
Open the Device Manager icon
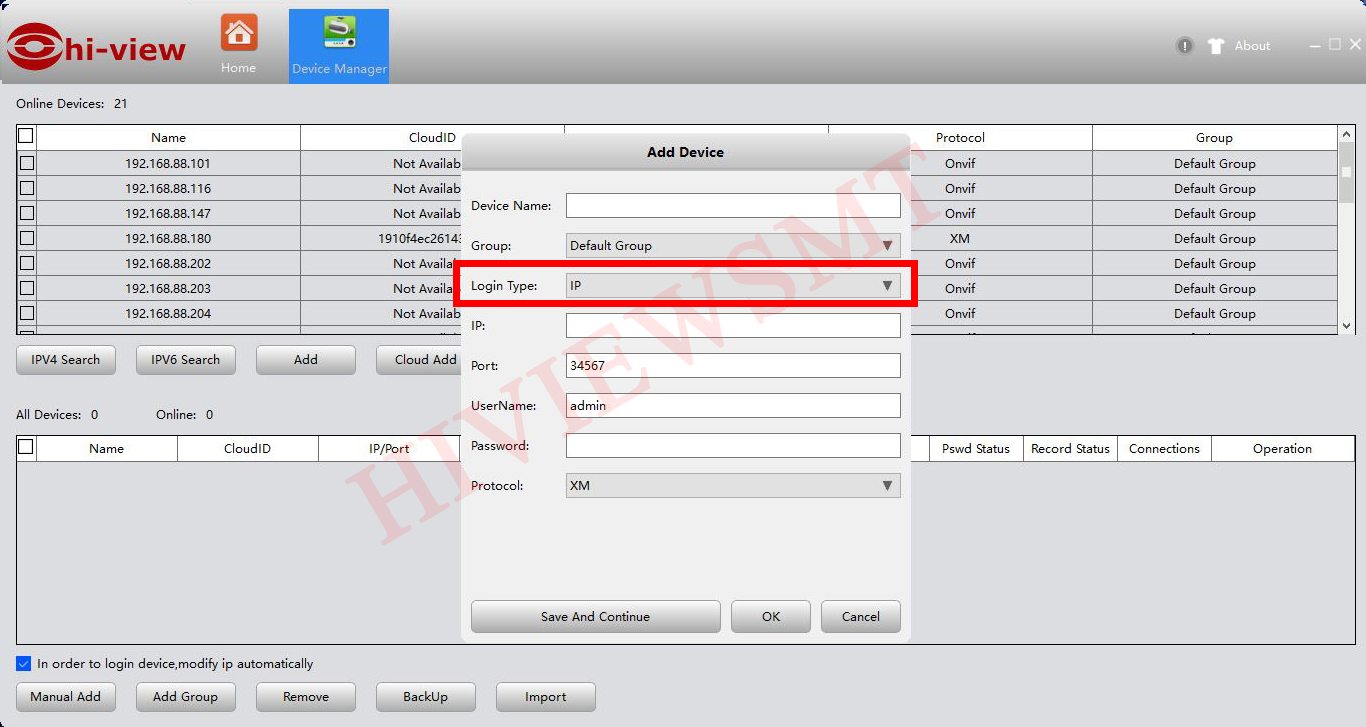click(339, 34)
